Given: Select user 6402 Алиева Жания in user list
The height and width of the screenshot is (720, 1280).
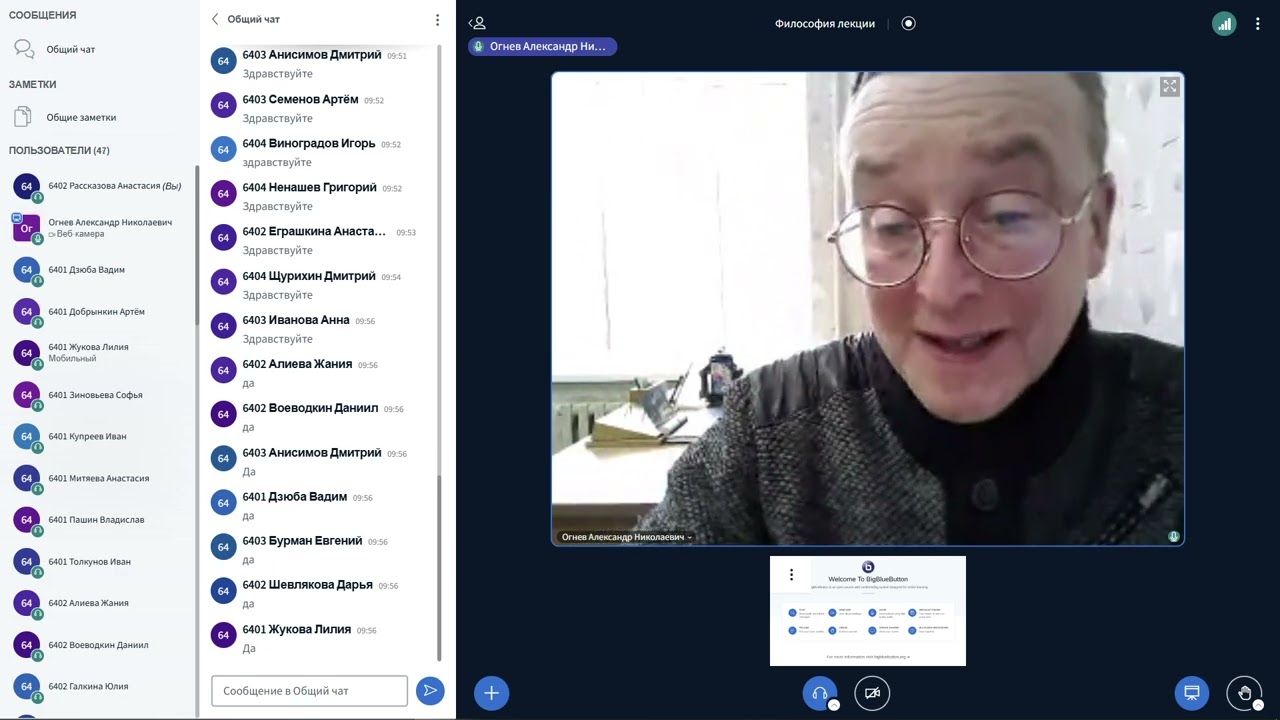Looking at the screenshot, I should click(x=100, y=604).
